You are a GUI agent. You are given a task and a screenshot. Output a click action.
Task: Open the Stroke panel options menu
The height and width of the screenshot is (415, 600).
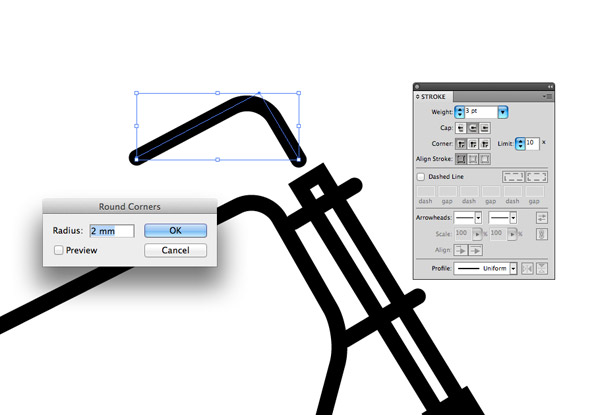(548, 97)
